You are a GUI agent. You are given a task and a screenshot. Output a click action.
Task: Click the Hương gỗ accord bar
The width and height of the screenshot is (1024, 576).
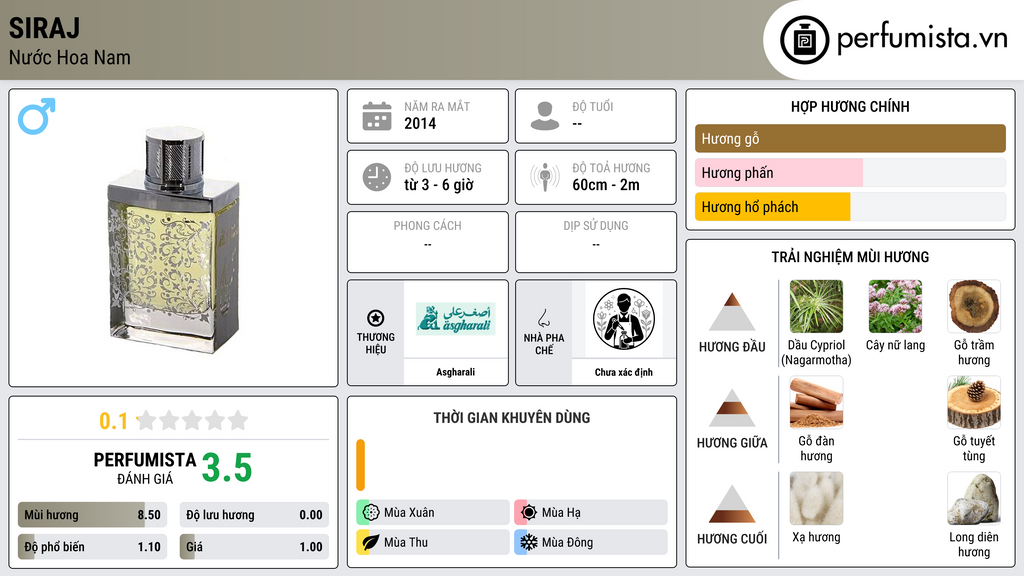[850, 138]
